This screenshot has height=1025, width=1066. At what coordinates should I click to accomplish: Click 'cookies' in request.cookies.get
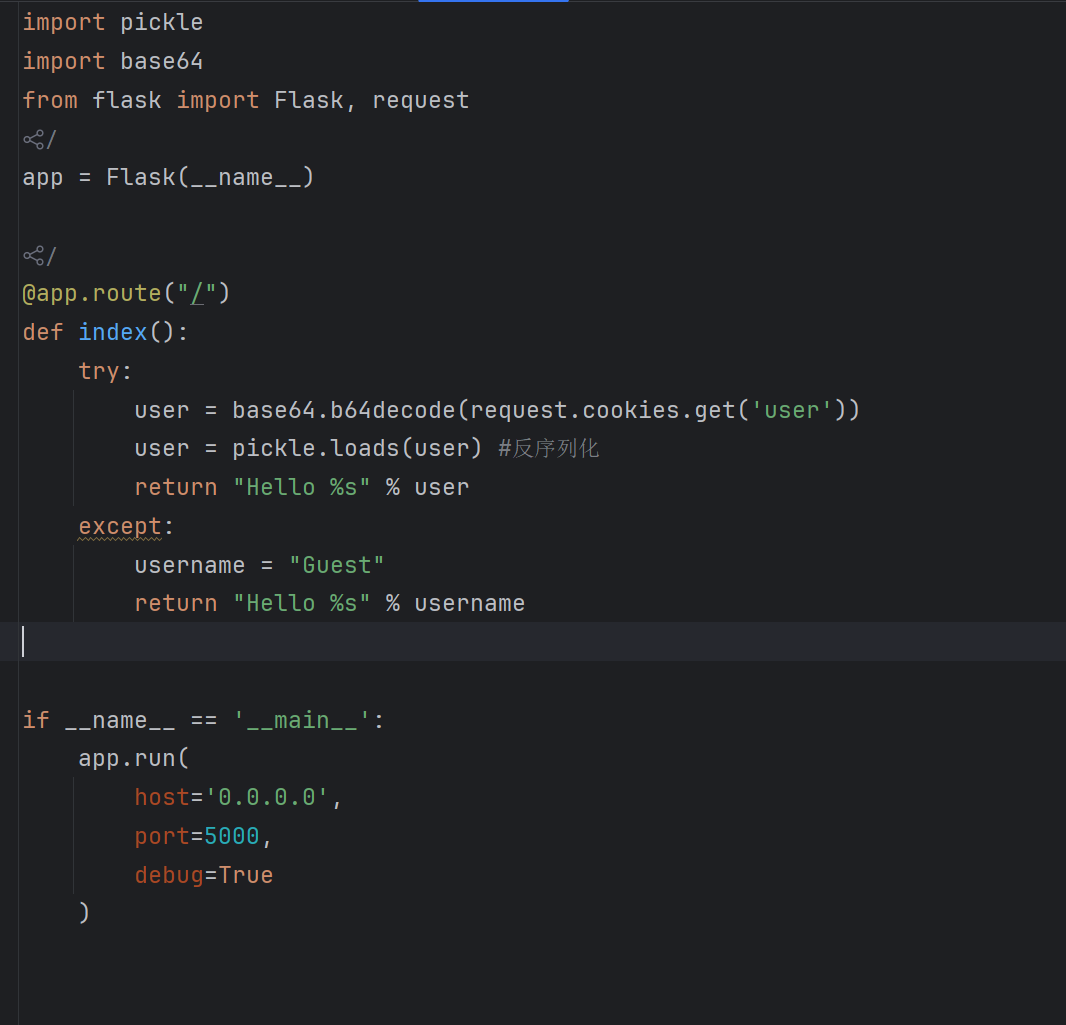pos(630,410)
